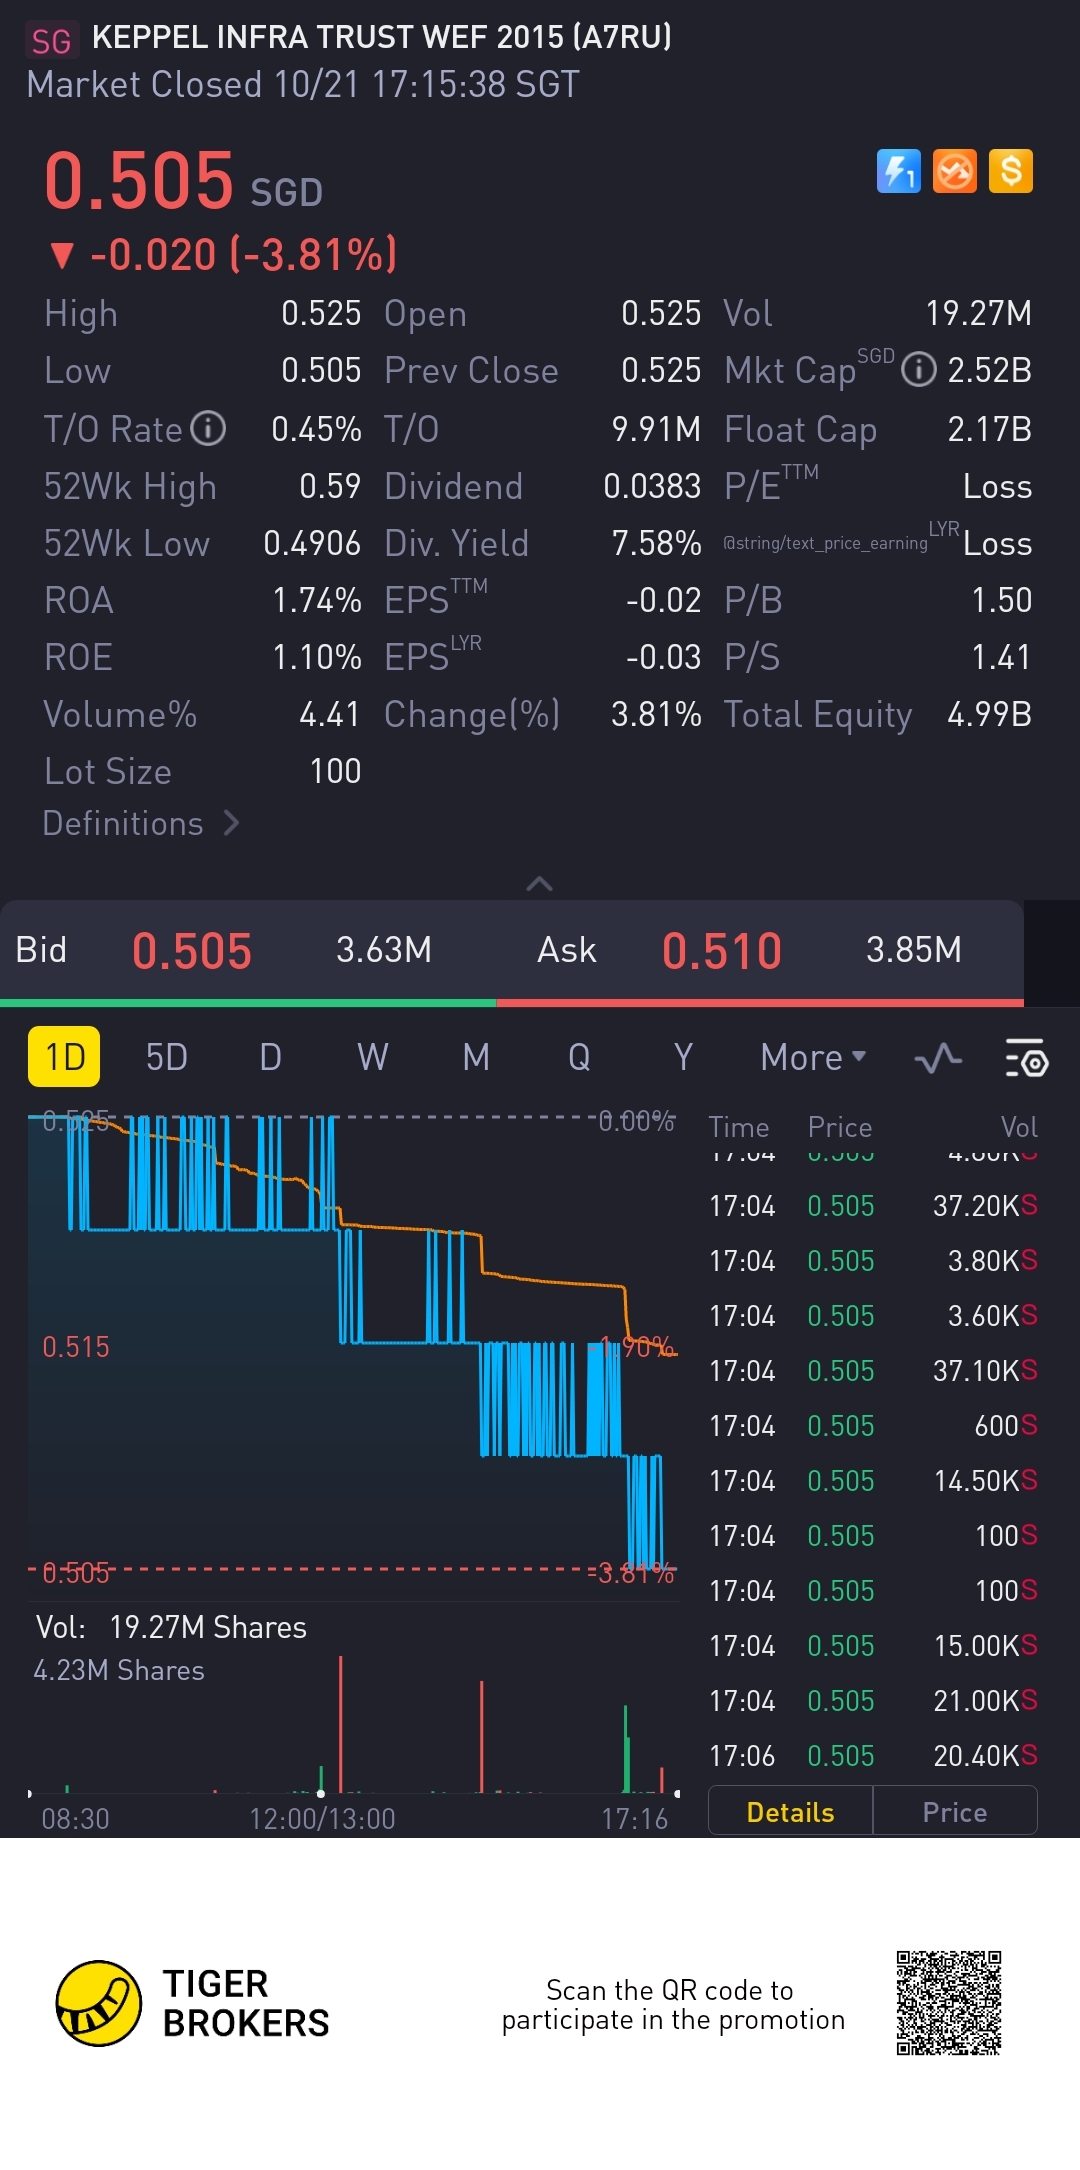
Task: Tap the Tiger Brokers logo
Action: point(99,2003)
